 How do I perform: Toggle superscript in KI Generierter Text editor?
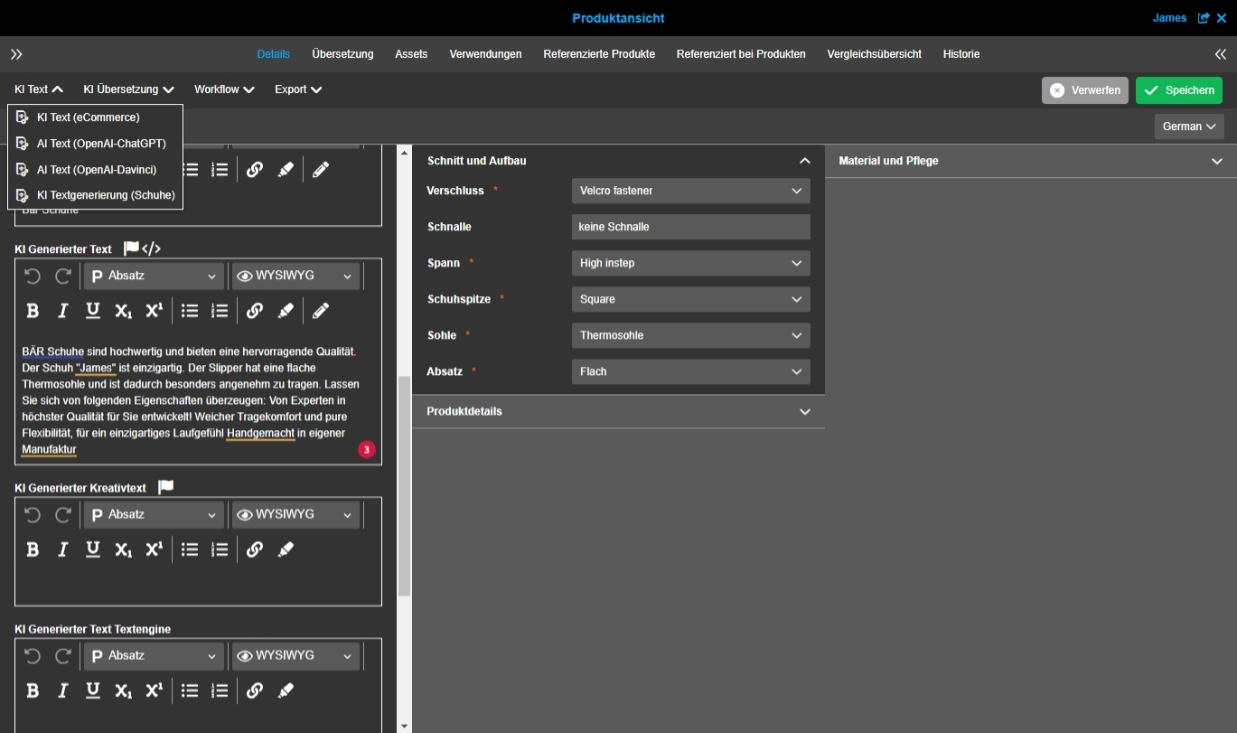pyautogui.click(x=154, y=311)
